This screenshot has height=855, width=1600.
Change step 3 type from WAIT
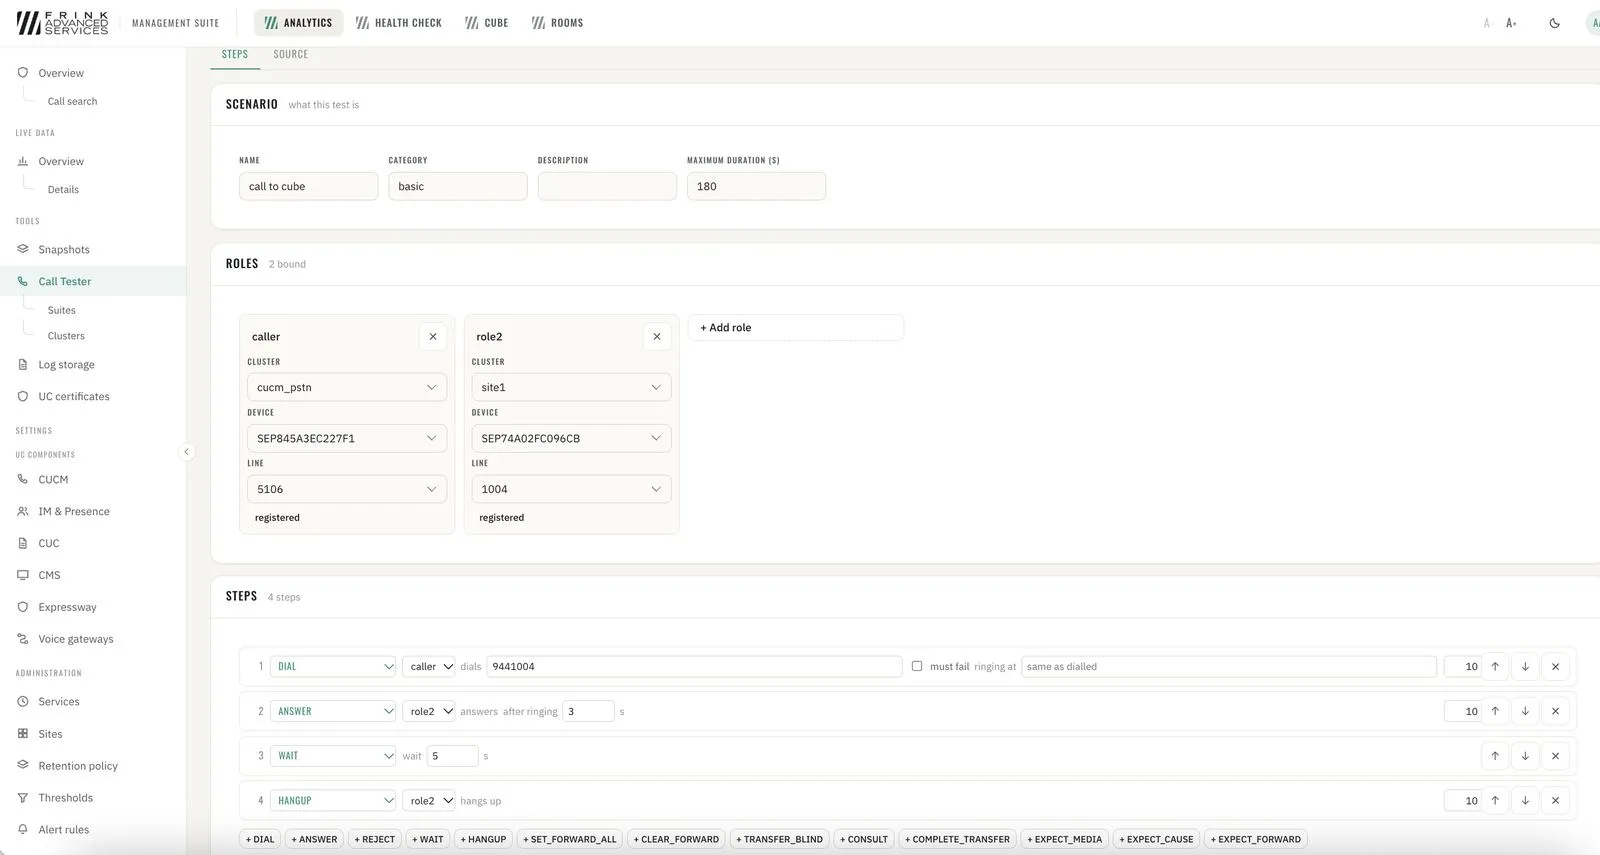(333, 756)
